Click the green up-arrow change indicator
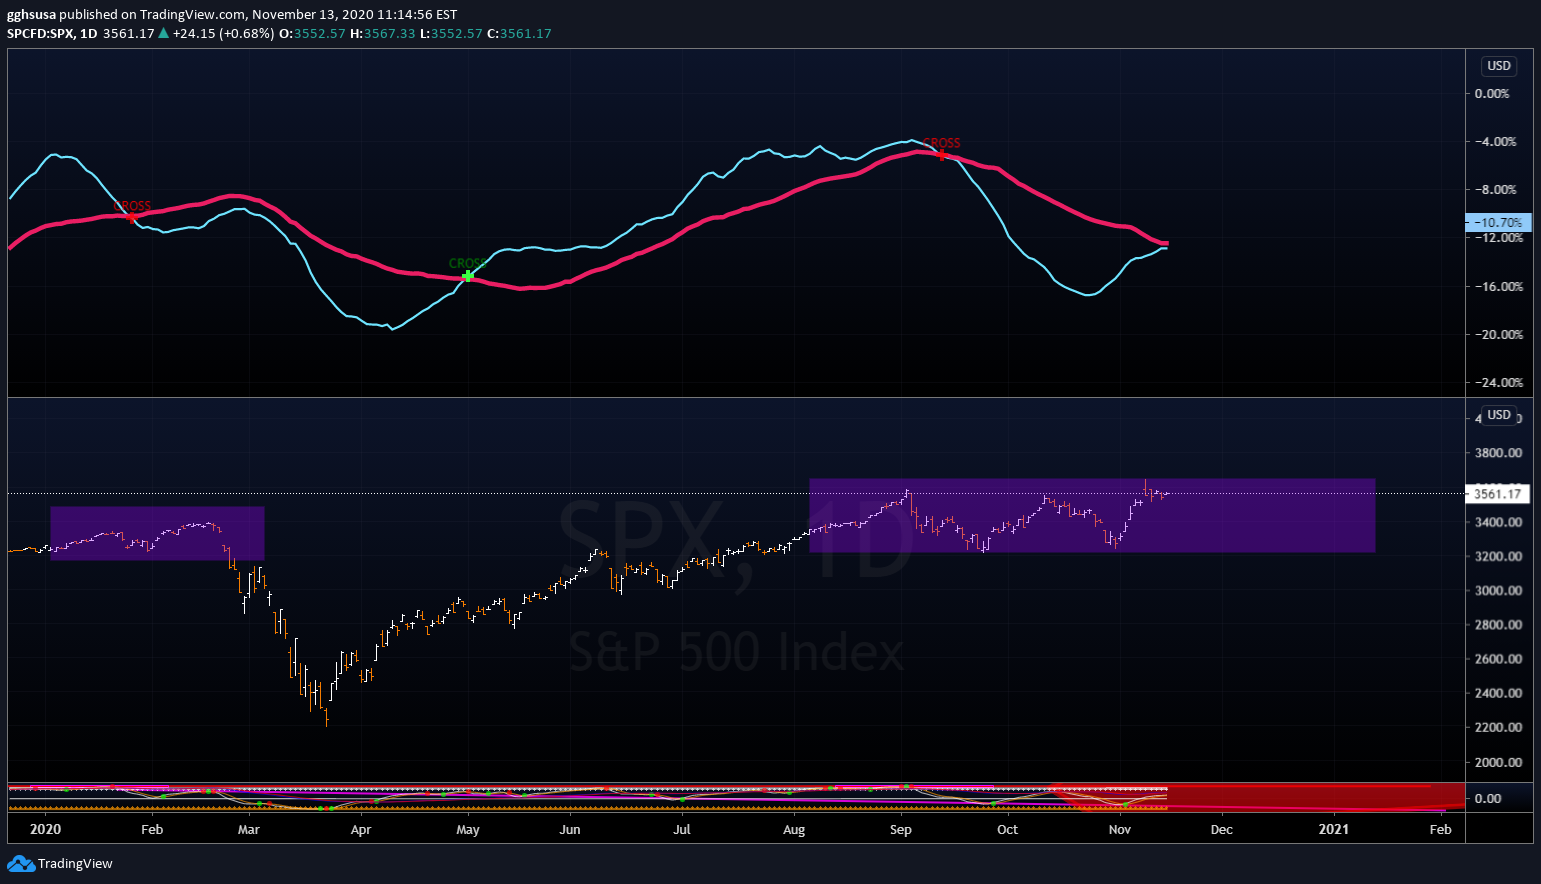1541x884 pixels. tap(163, 33)
